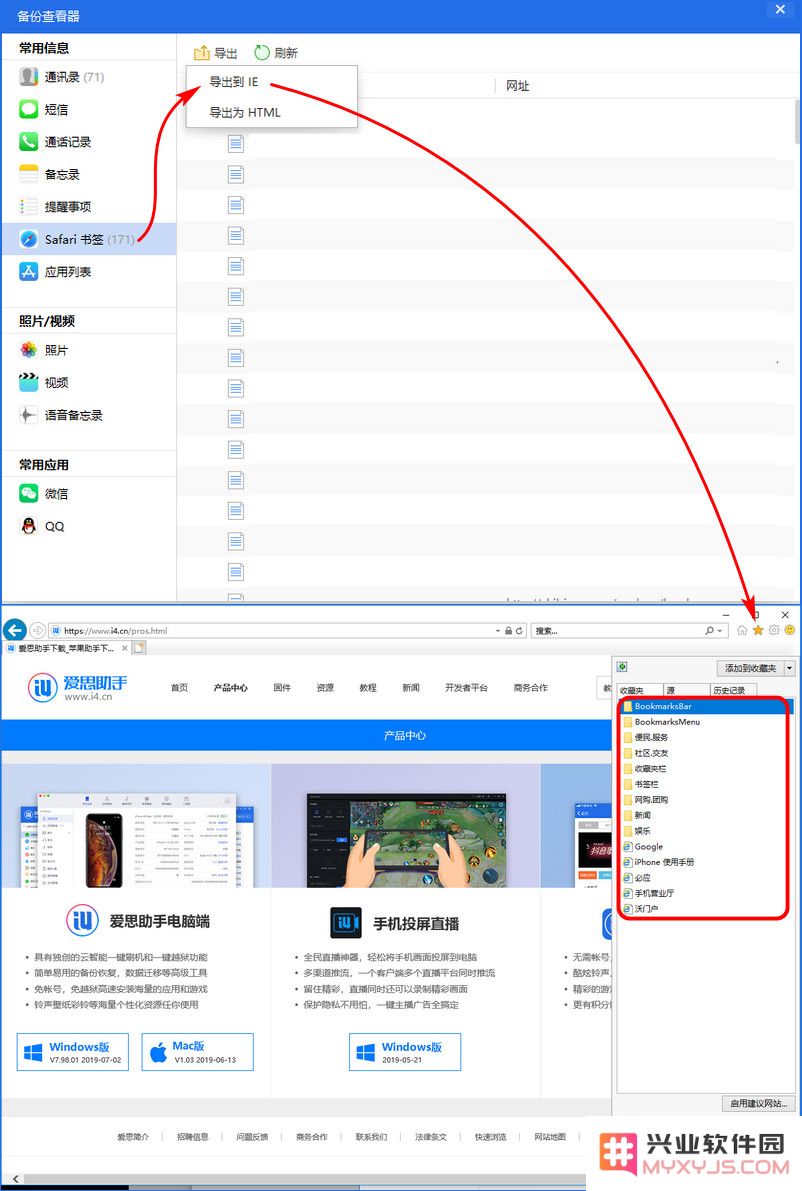This screenshot has width=802, height=1191.
Task: Open 新闻 in the site navigation
Action: click(x=411, y=687)
